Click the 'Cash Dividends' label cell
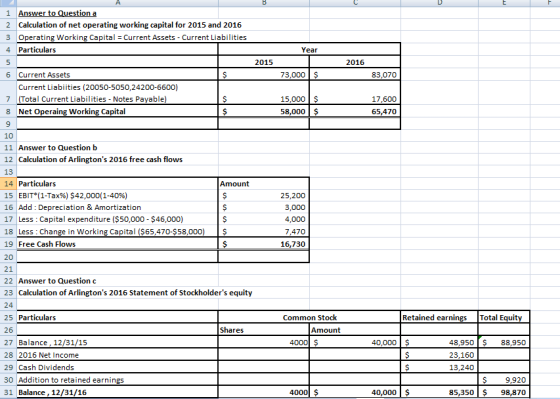The image size is (560, 399). [117, 367]
